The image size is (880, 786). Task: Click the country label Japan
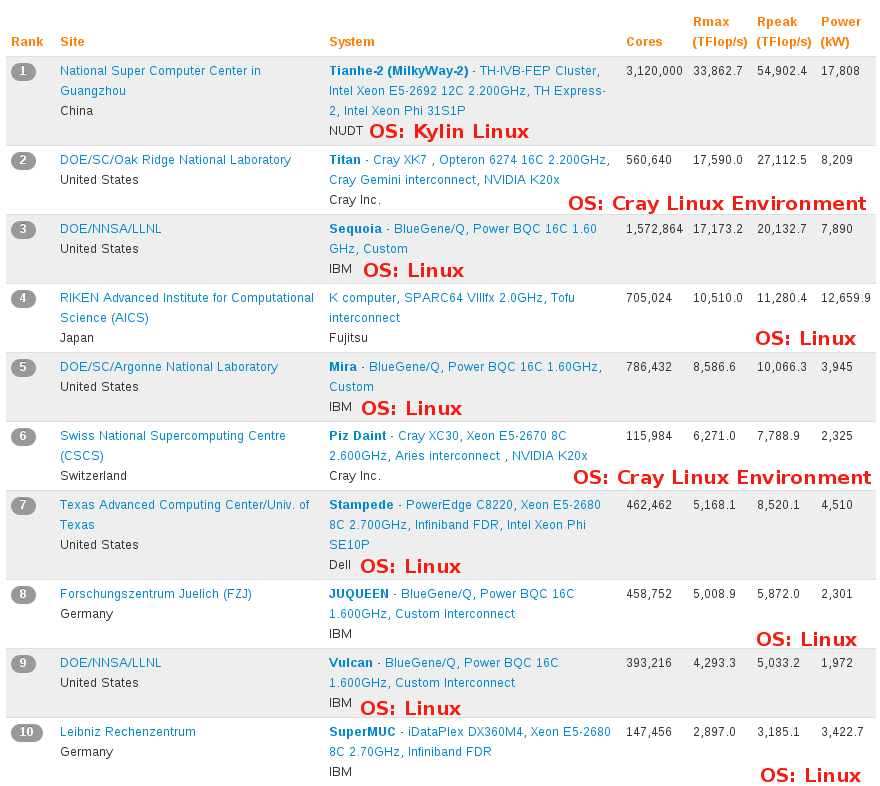(77, 338)
